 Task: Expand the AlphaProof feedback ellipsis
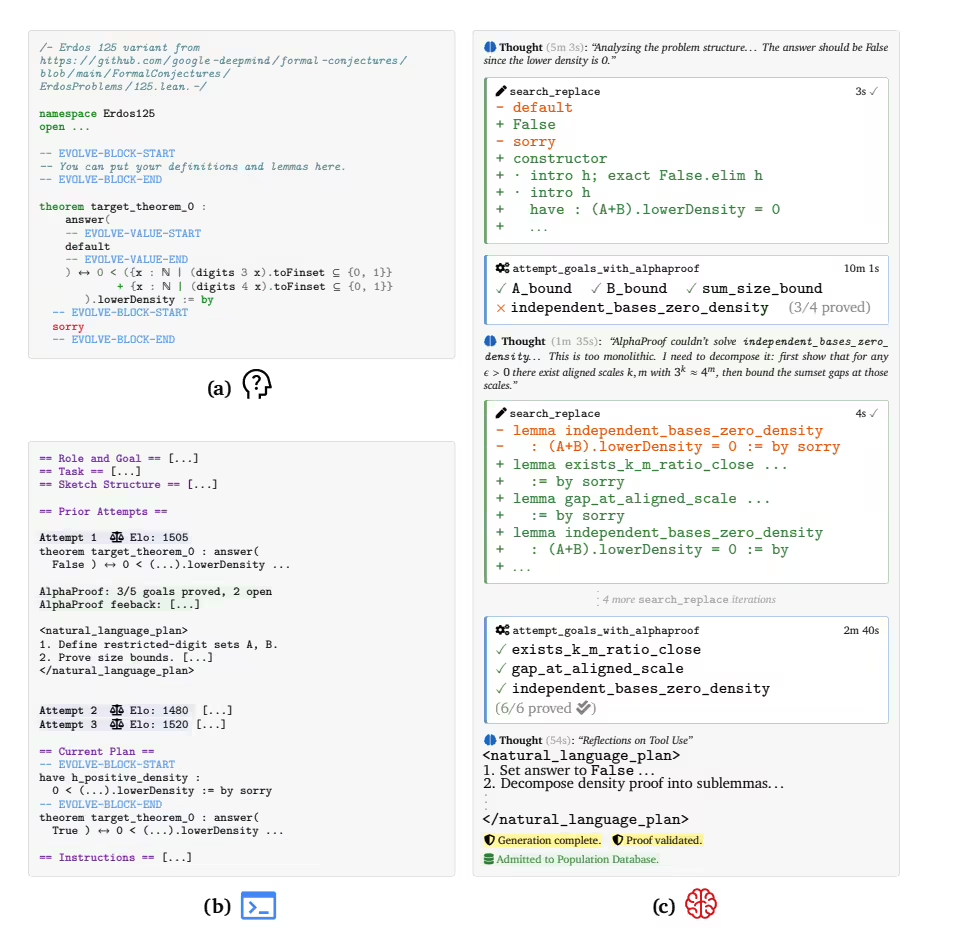(185, 604)
